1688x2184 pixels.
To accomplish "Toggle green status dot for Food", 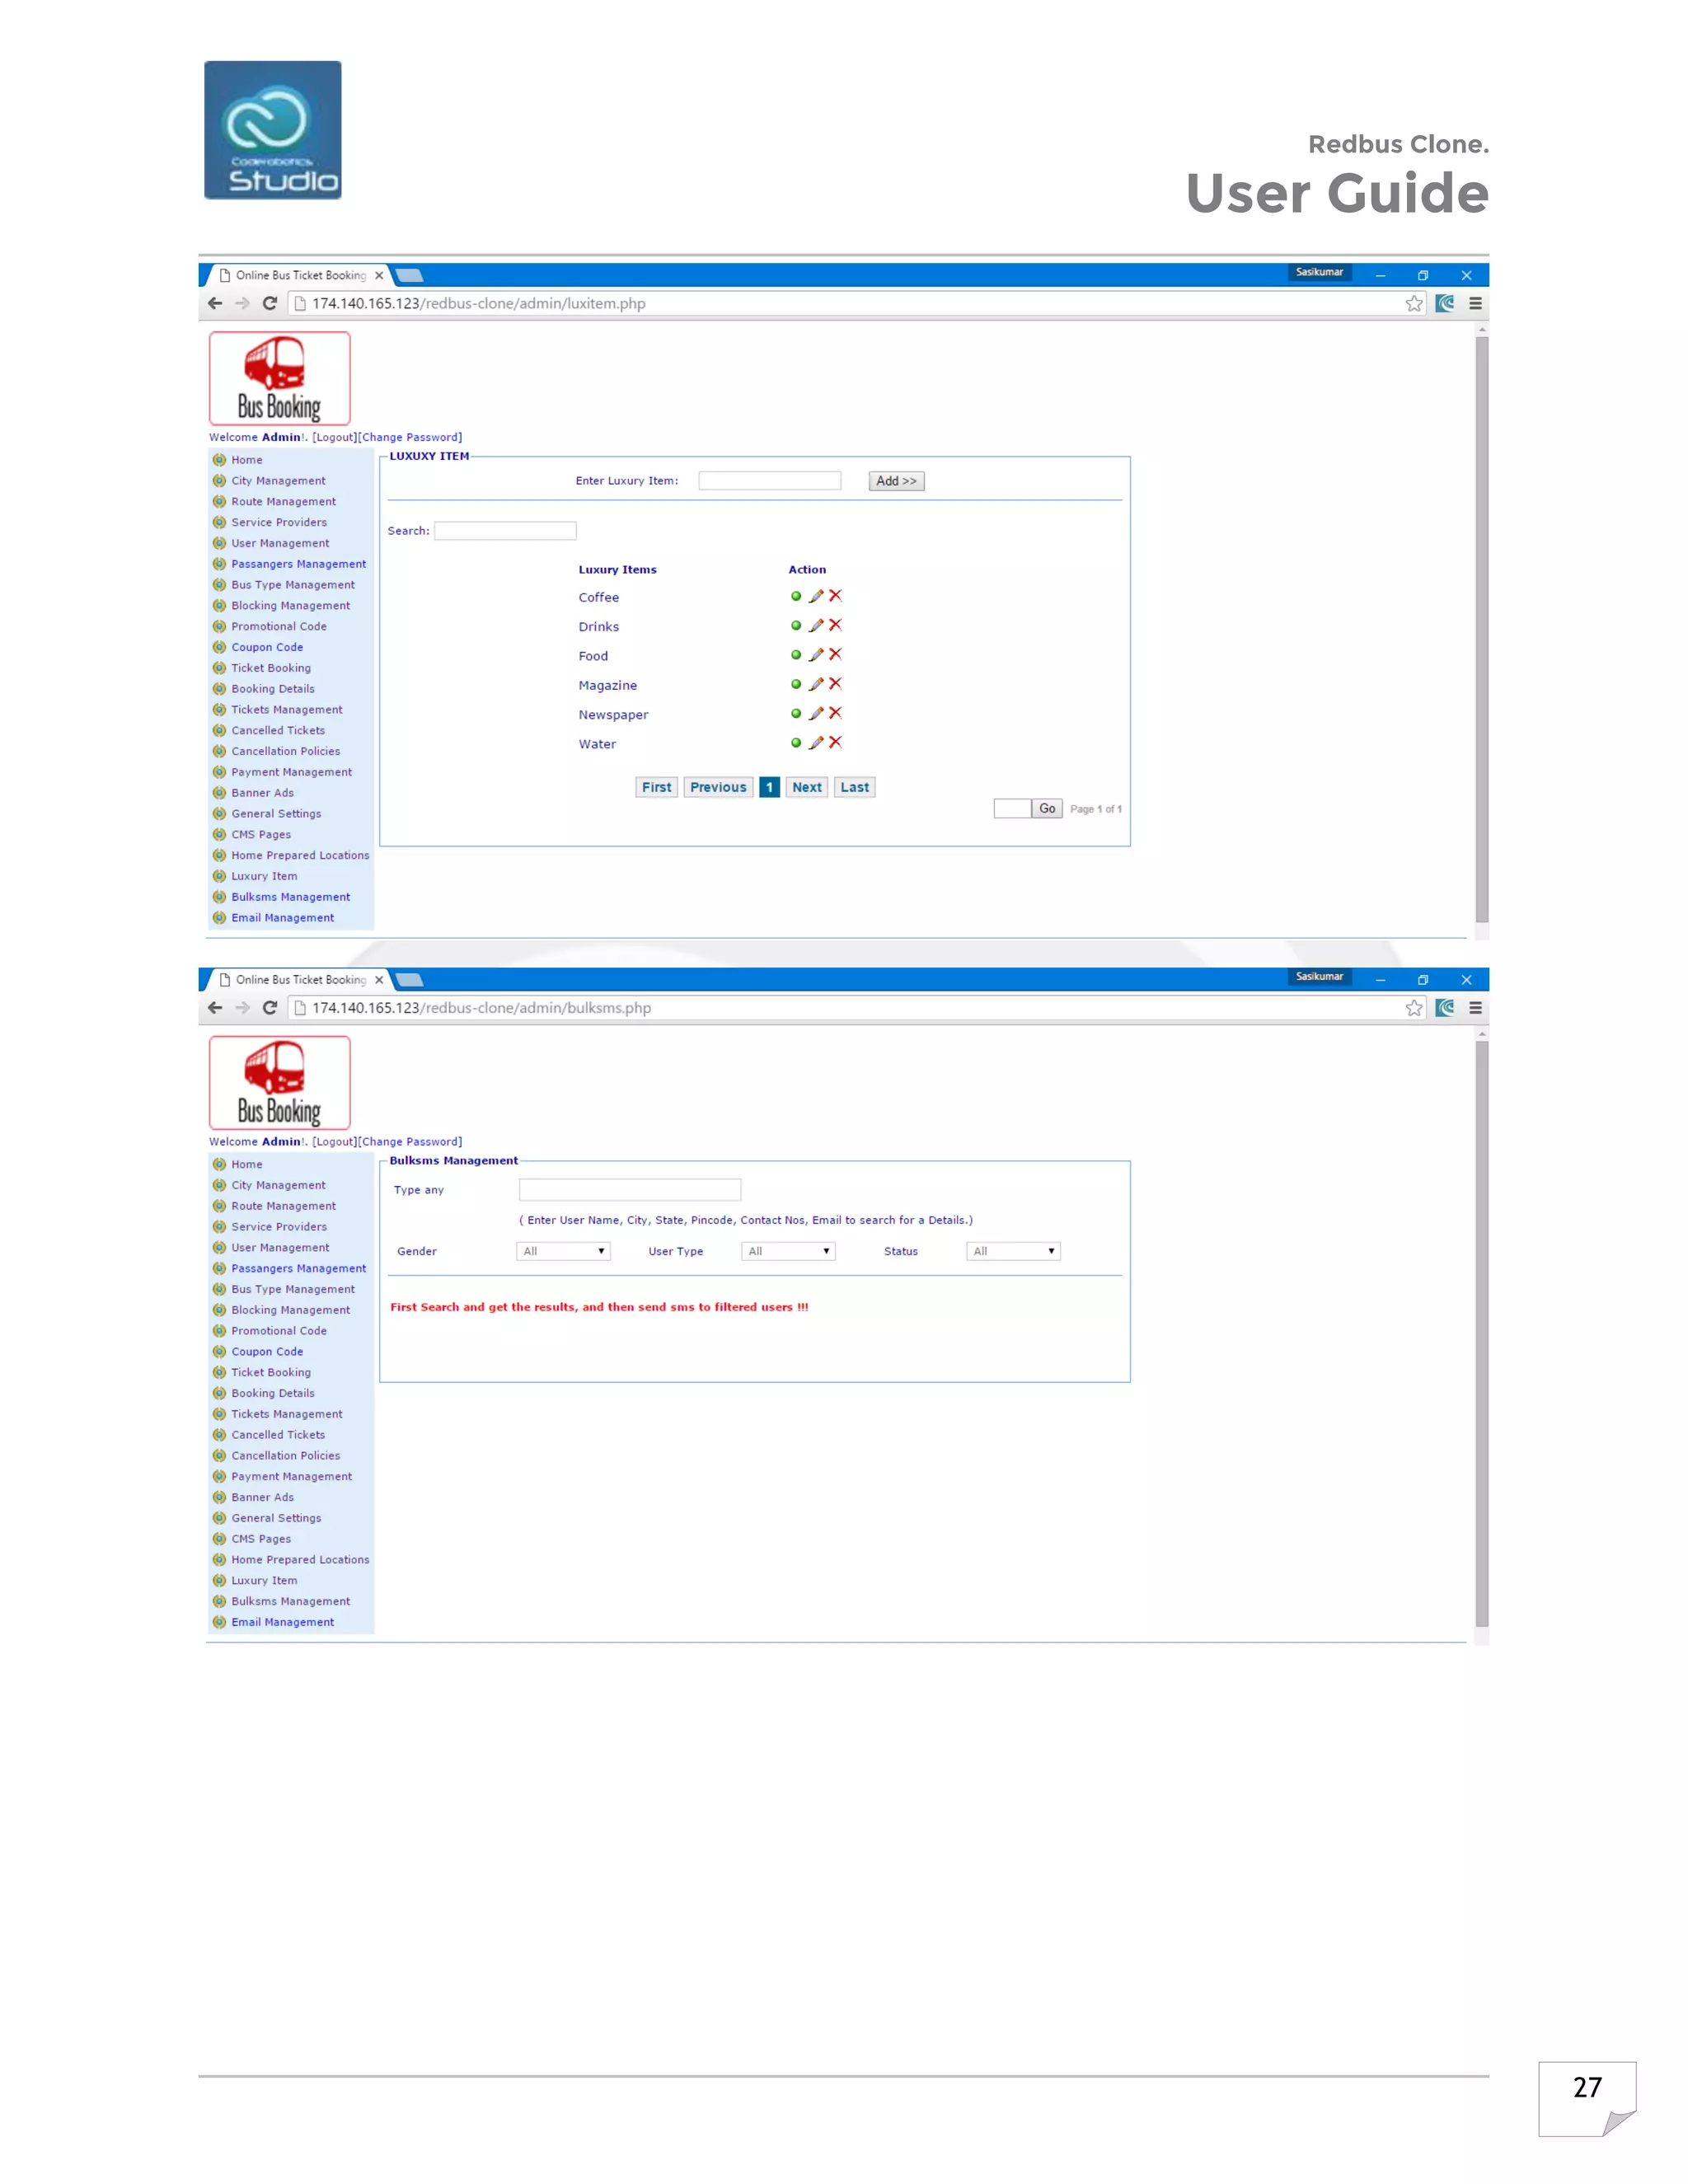I will point(796,655).
